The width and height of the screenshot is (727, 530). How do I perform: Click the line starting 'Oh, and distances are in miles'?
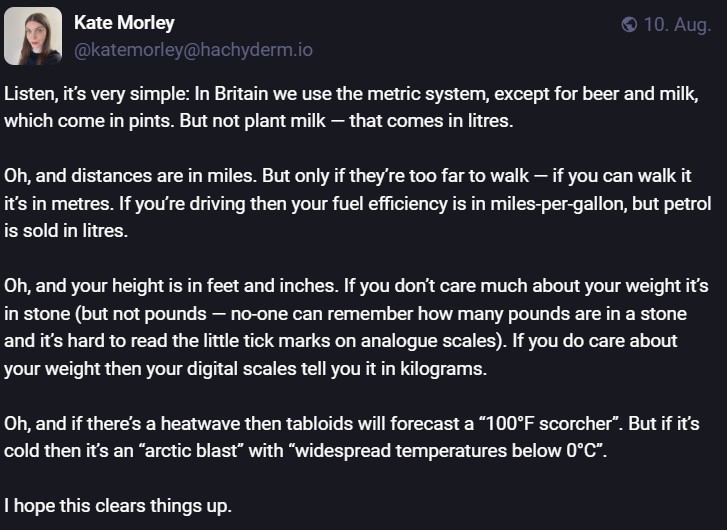click(x=348, y=176)
